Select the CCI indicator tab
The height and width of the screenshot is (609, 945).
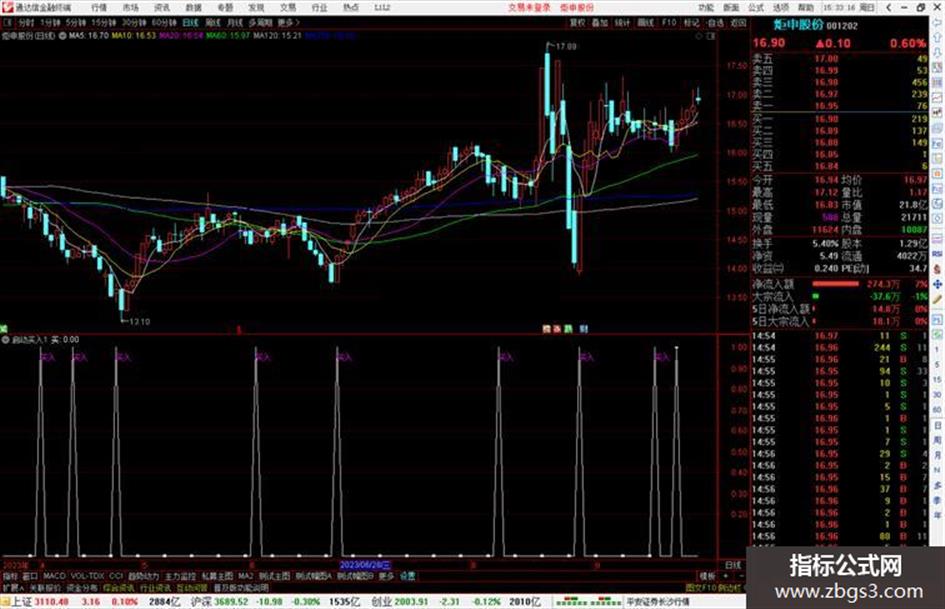(x=116, y=576)
